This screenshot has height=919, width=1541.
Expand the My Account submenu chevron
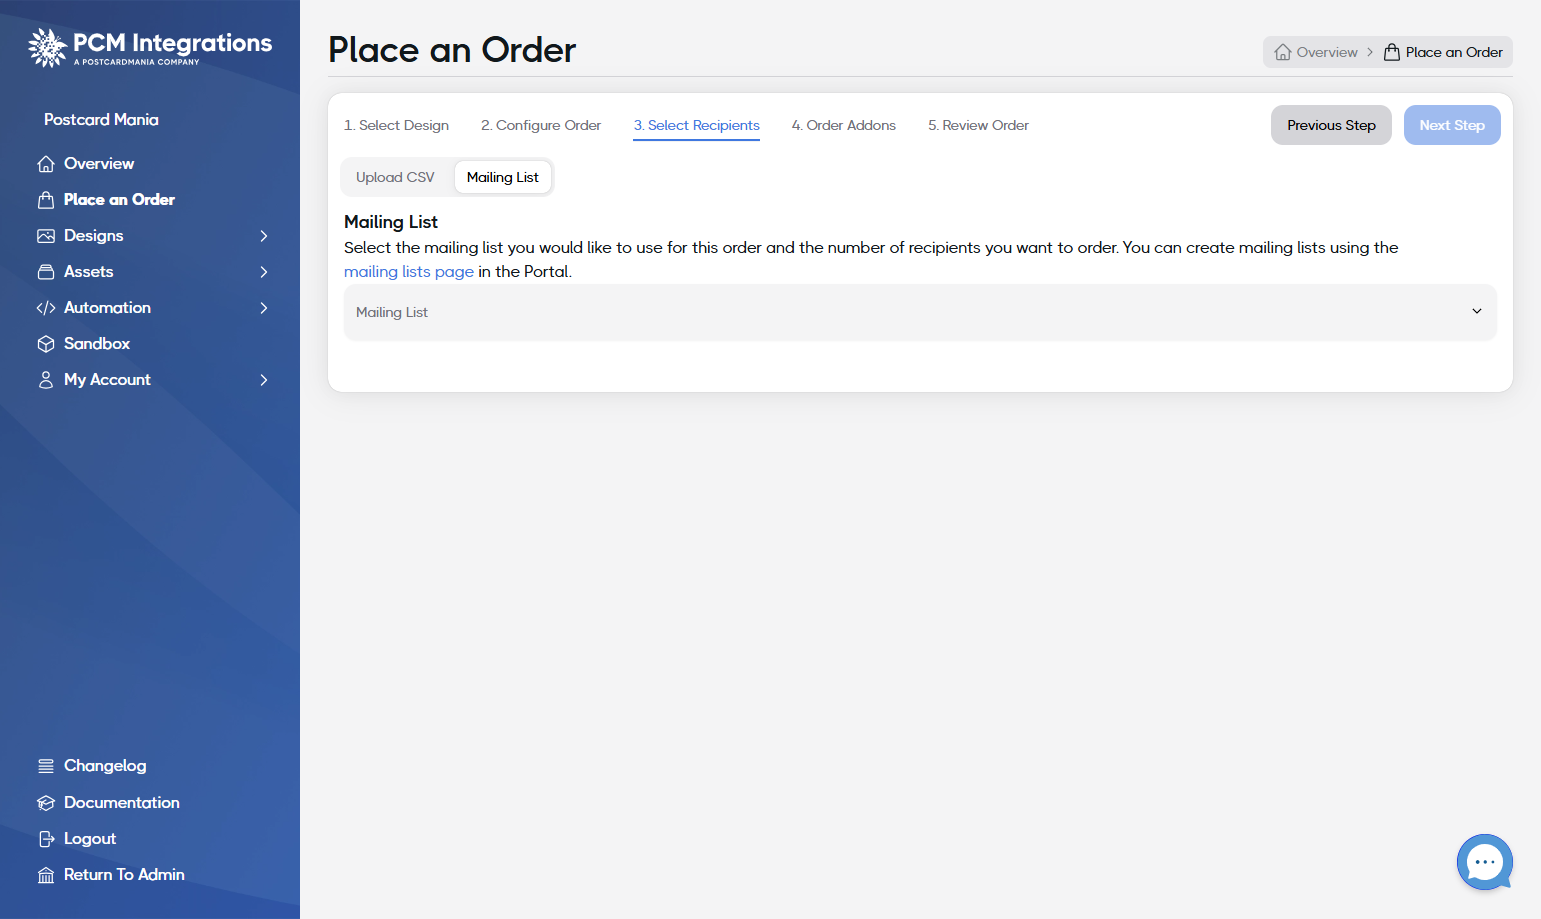pos(264,380)
